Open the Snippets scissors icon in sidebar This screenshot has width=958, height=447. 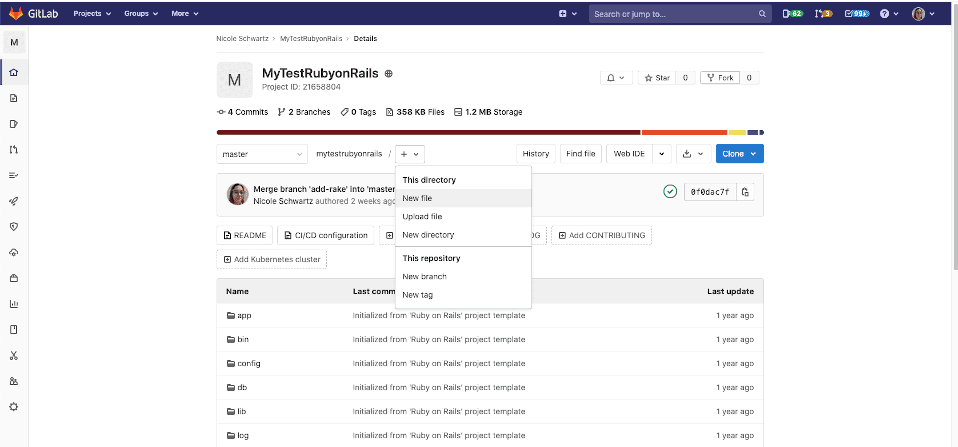tap(14, 355)
